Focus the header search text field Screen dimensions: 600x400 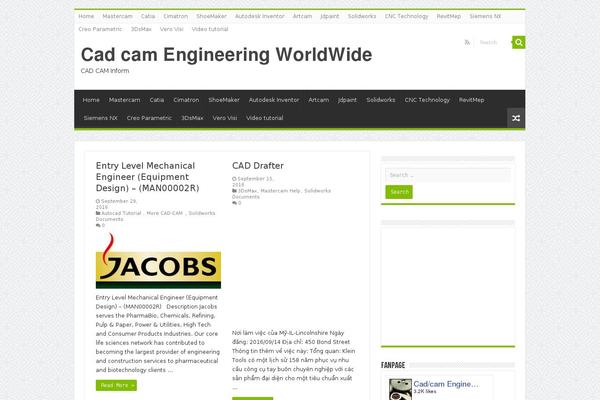492,42
